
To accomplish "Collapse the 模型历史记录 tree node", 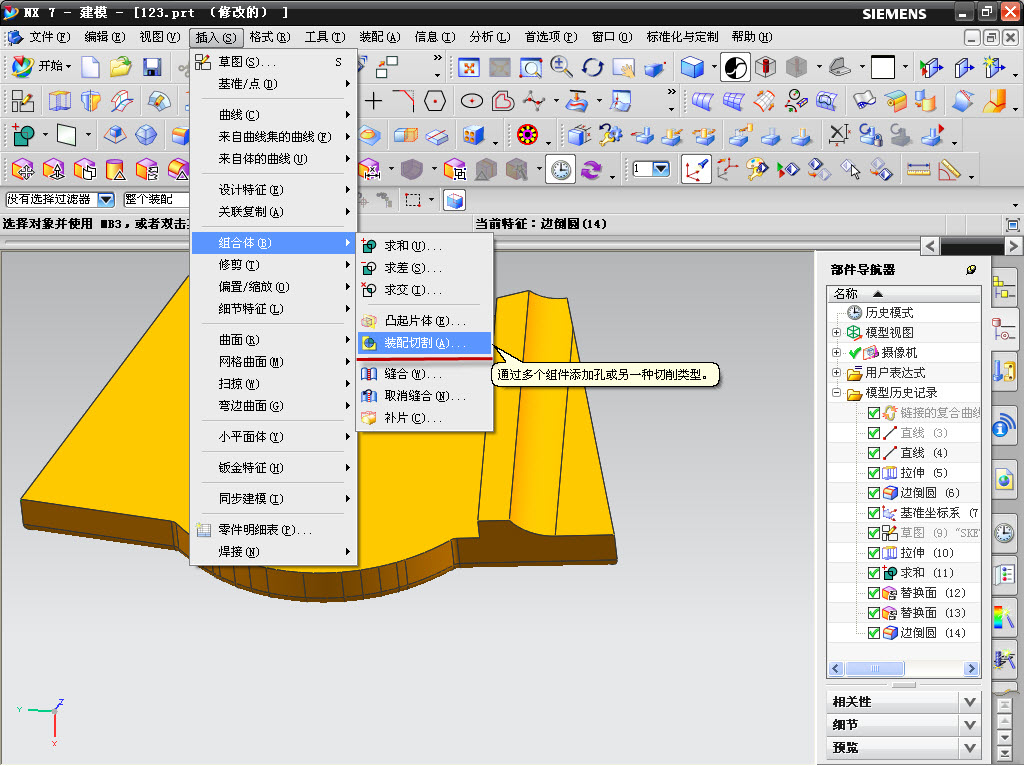I will coord(836,393).
